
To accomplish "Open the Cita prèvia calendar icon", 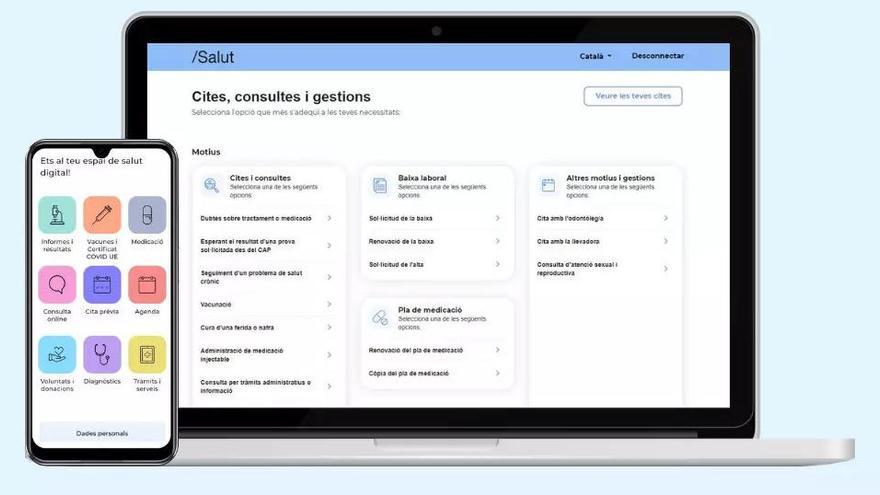I will click(102, 285).
